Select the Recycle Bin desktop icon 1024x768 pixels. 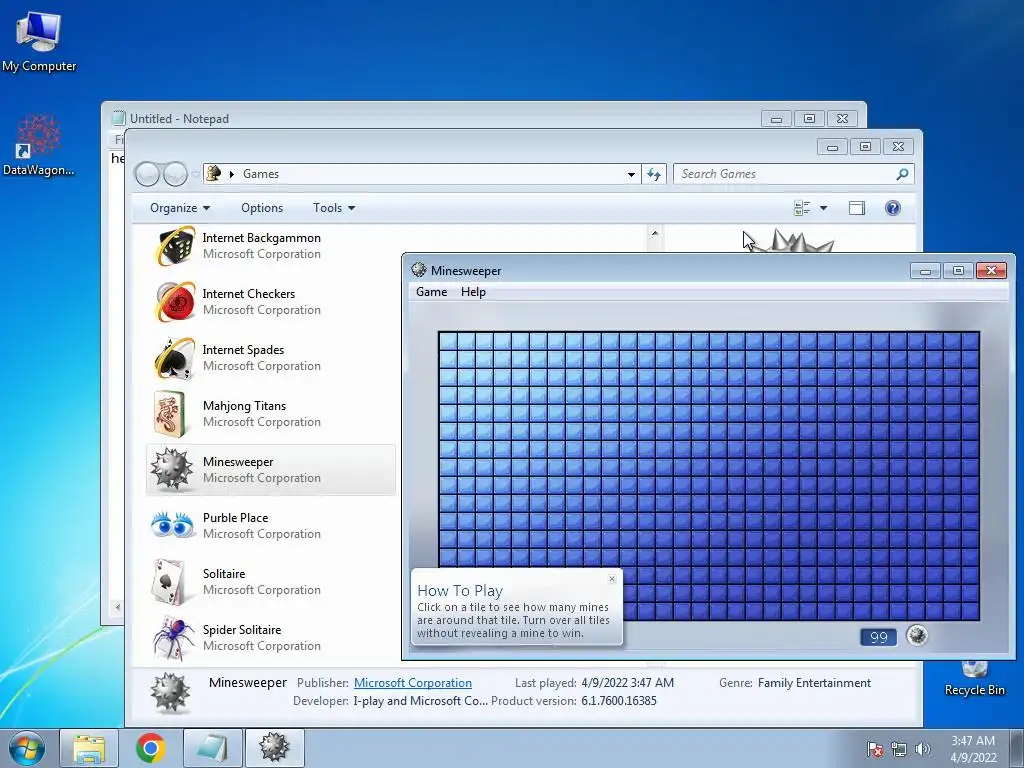[x=974, y=676]
